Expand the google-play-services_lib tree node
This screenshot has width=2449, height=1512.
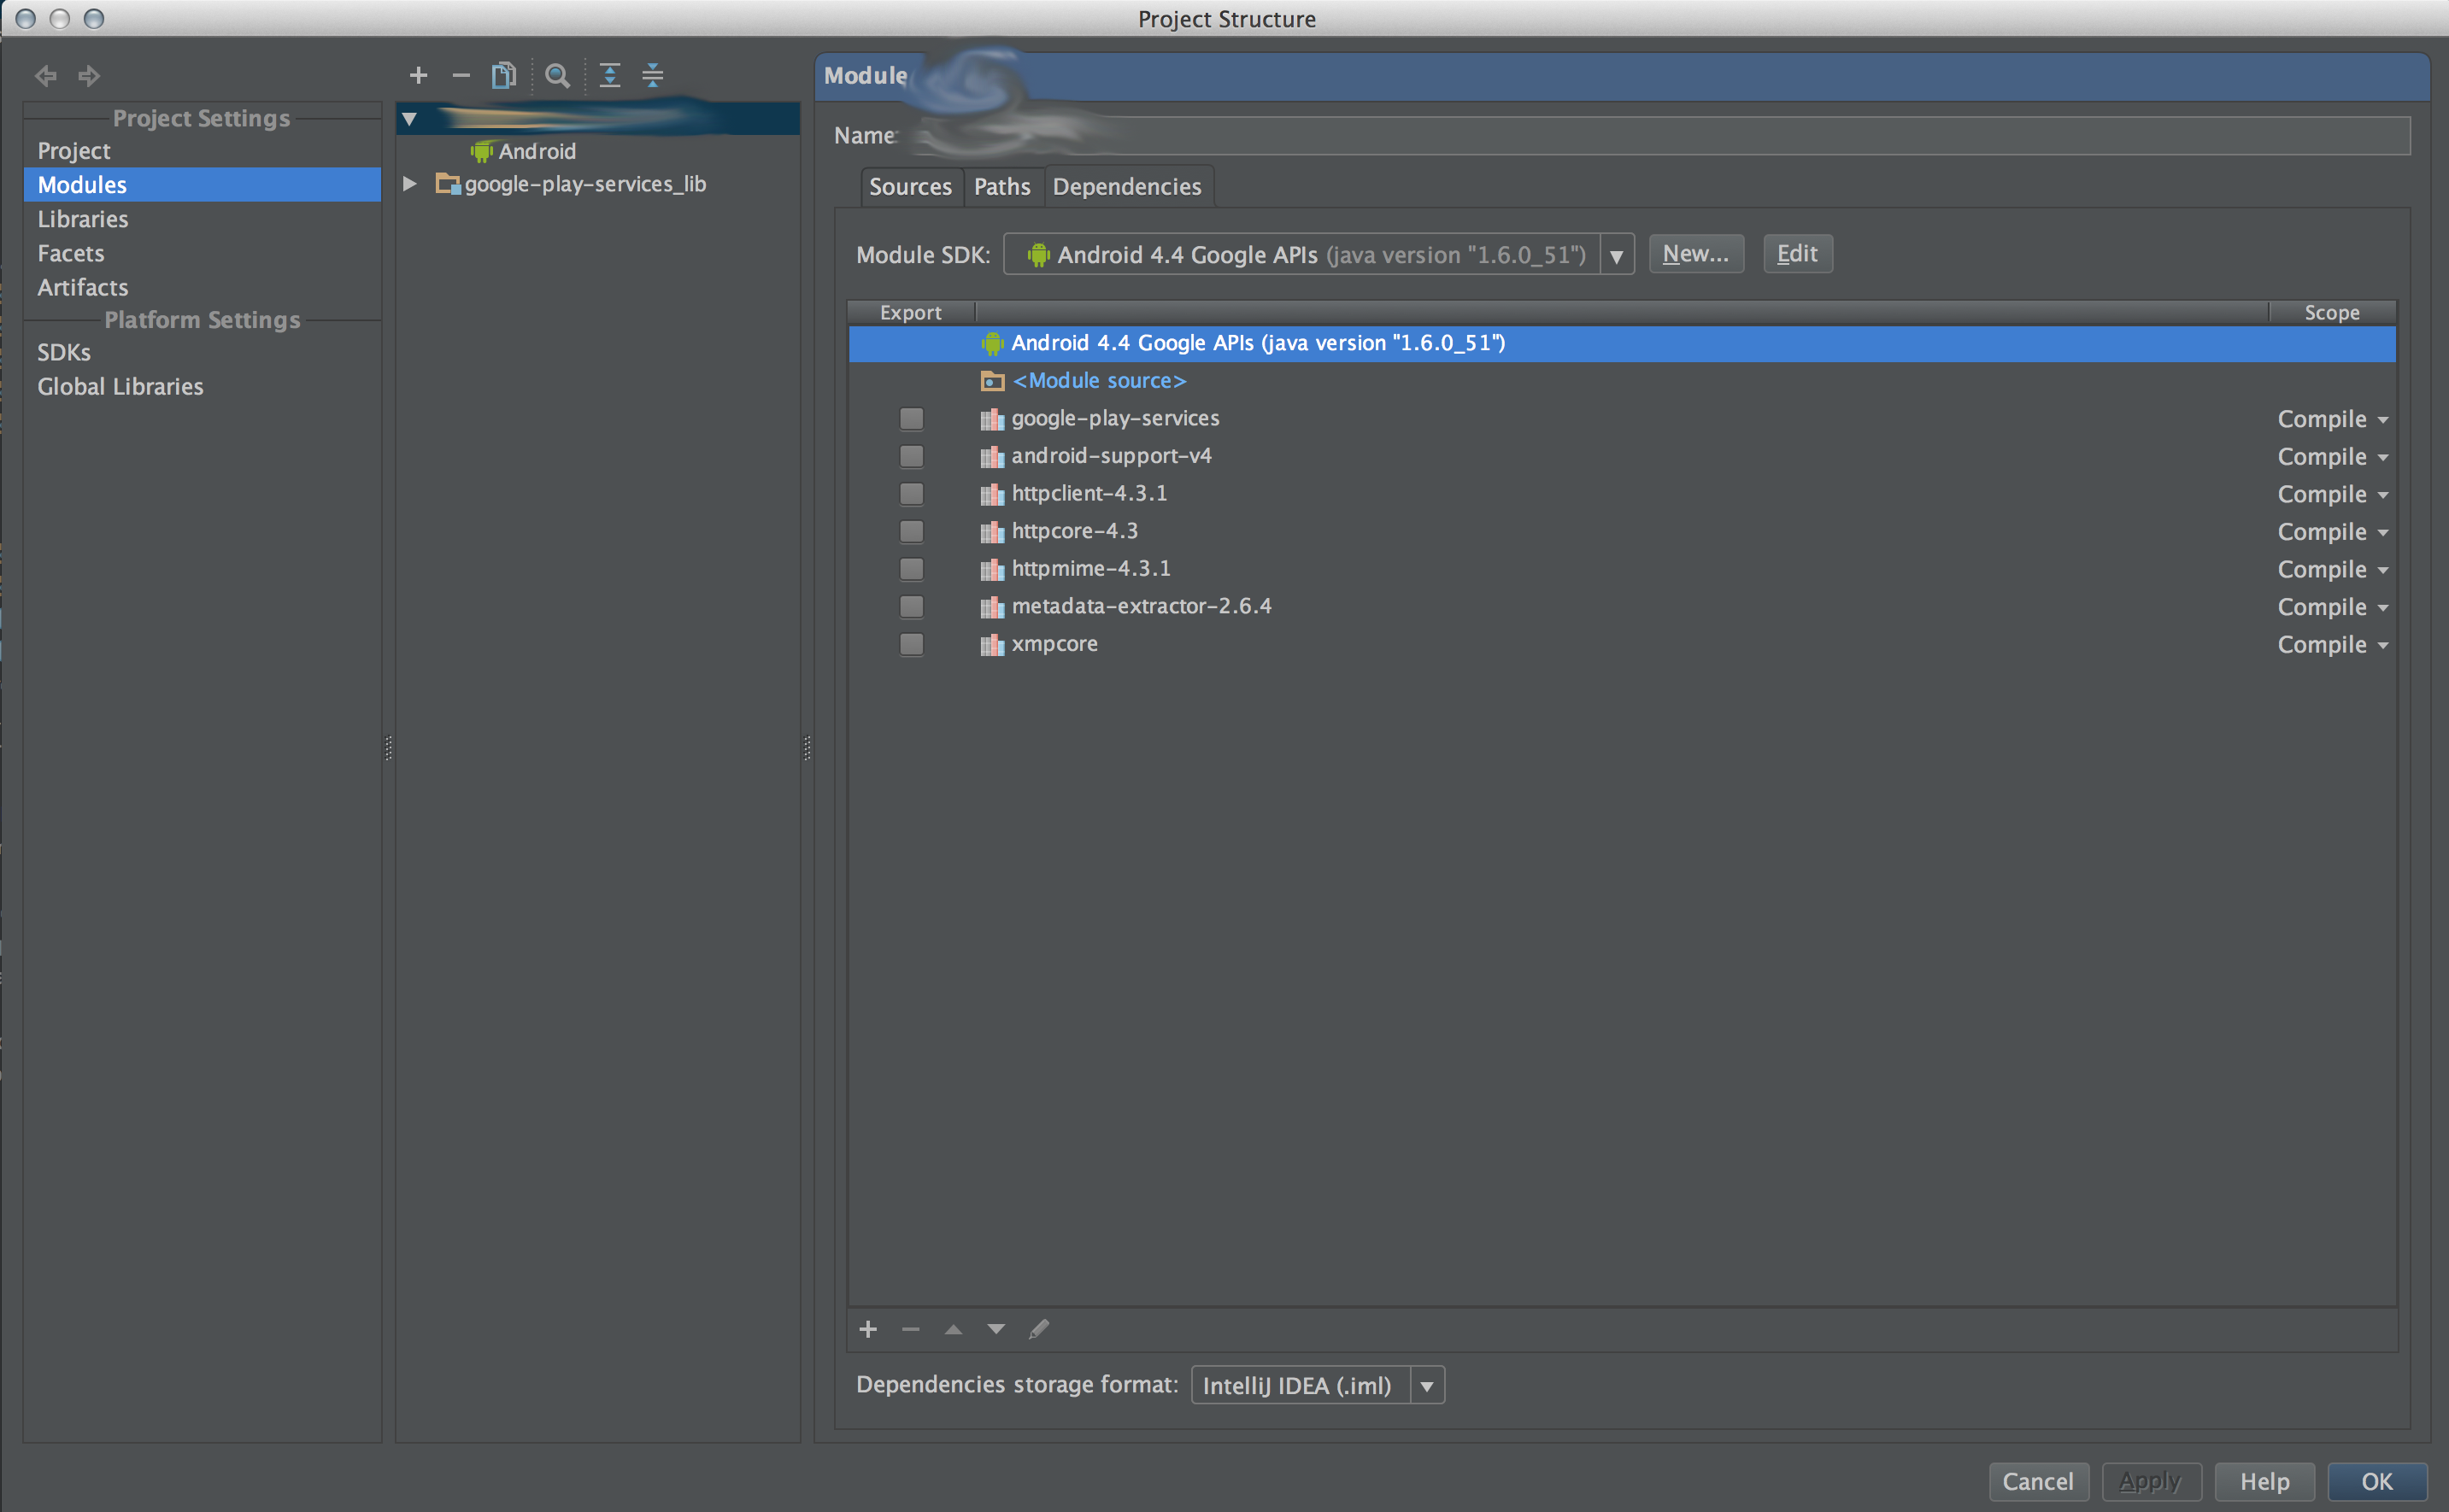point(409,184)
